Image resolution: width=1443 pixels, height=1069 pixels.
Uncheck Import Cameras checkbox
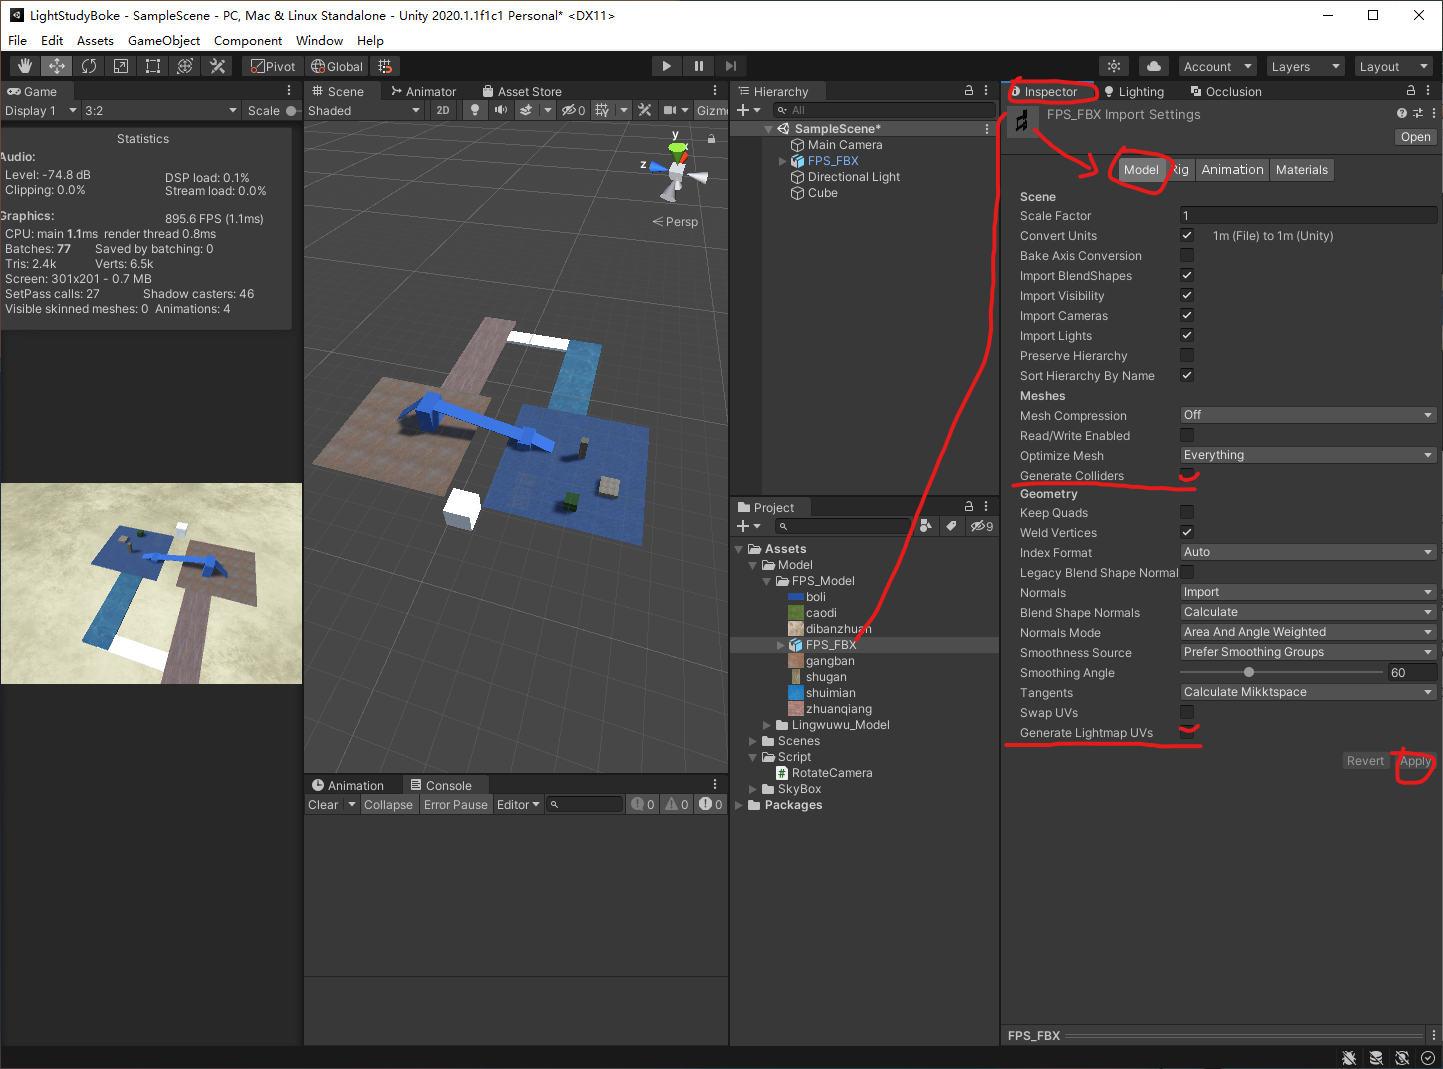[x=1187, y=315]
